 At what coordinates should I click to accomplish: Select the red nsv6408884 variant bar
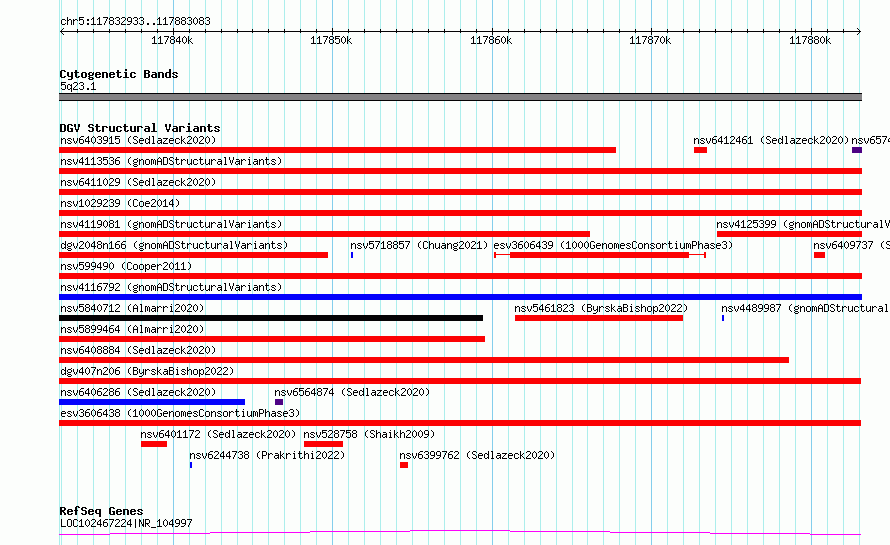(x=424, y=360)
